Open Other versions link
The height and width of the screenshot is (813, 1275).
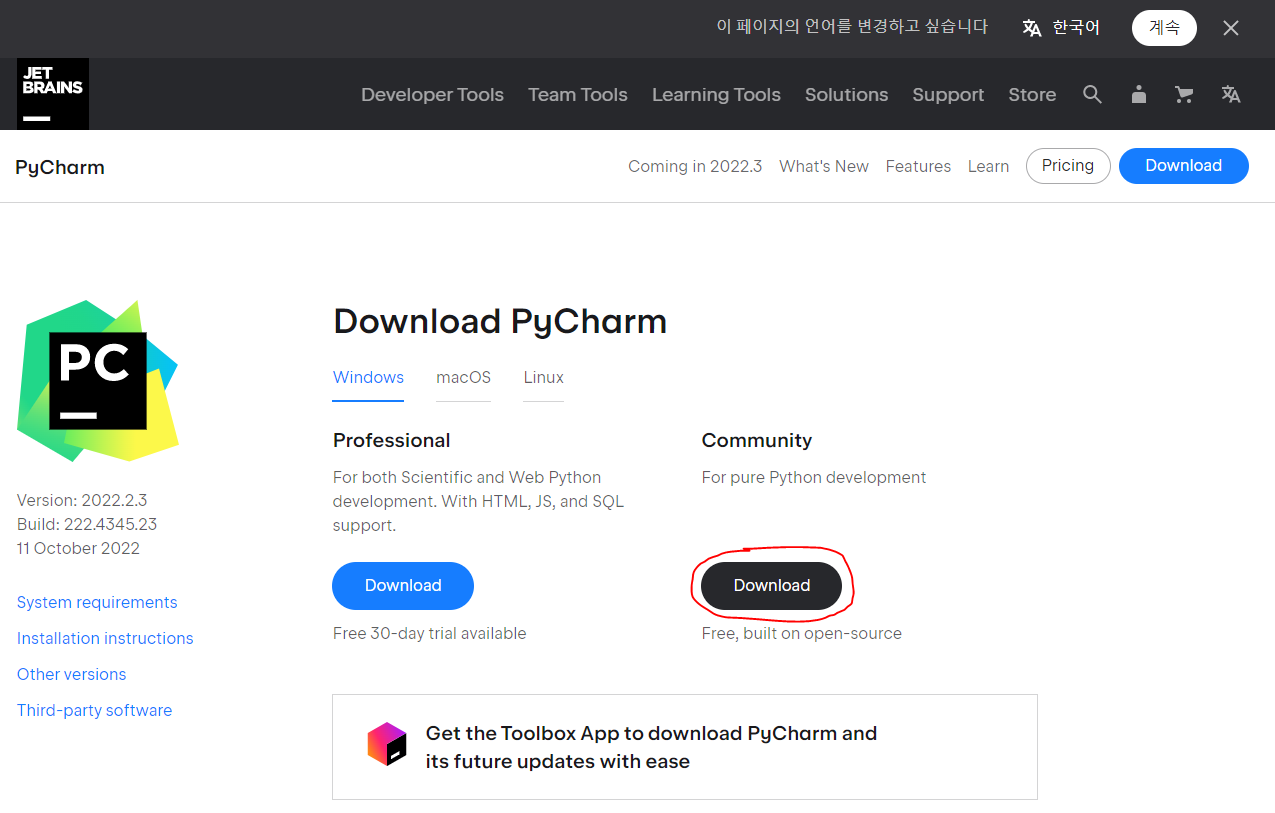pyautogui.click(x=71, y=674)
